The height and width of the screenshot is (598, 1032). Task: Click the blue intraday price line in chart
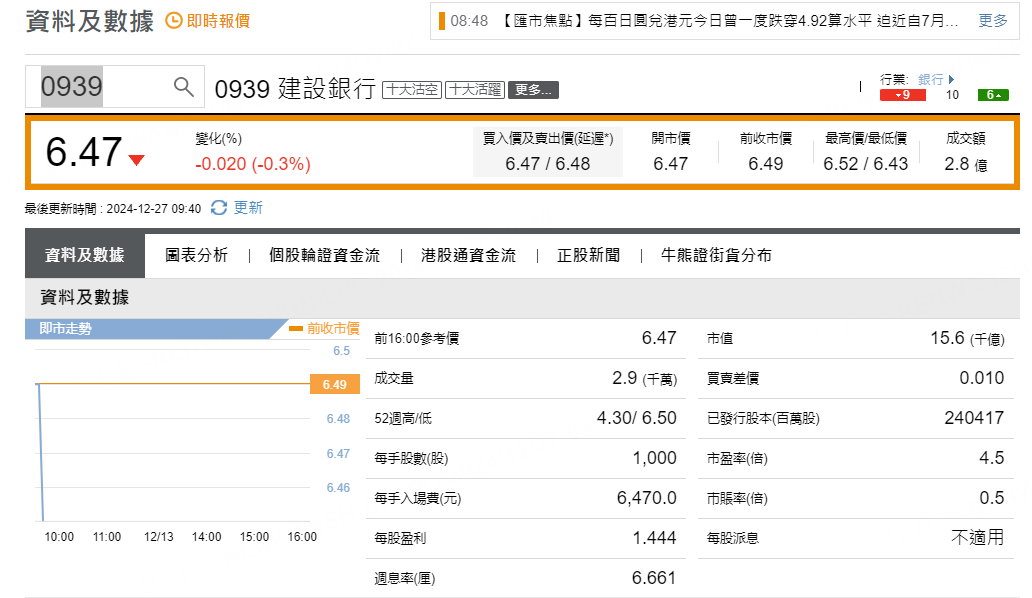(41, 453)
